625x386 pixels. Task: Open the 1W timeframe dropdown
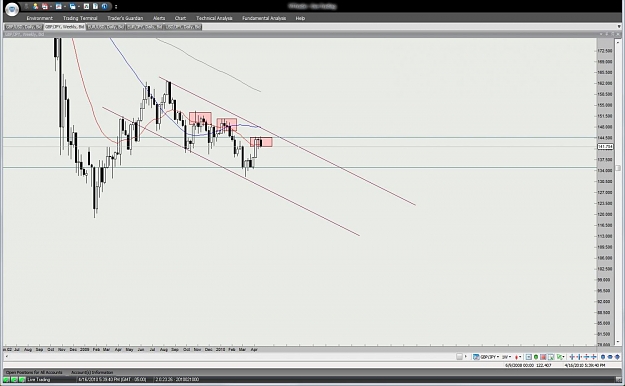point(506,357)
